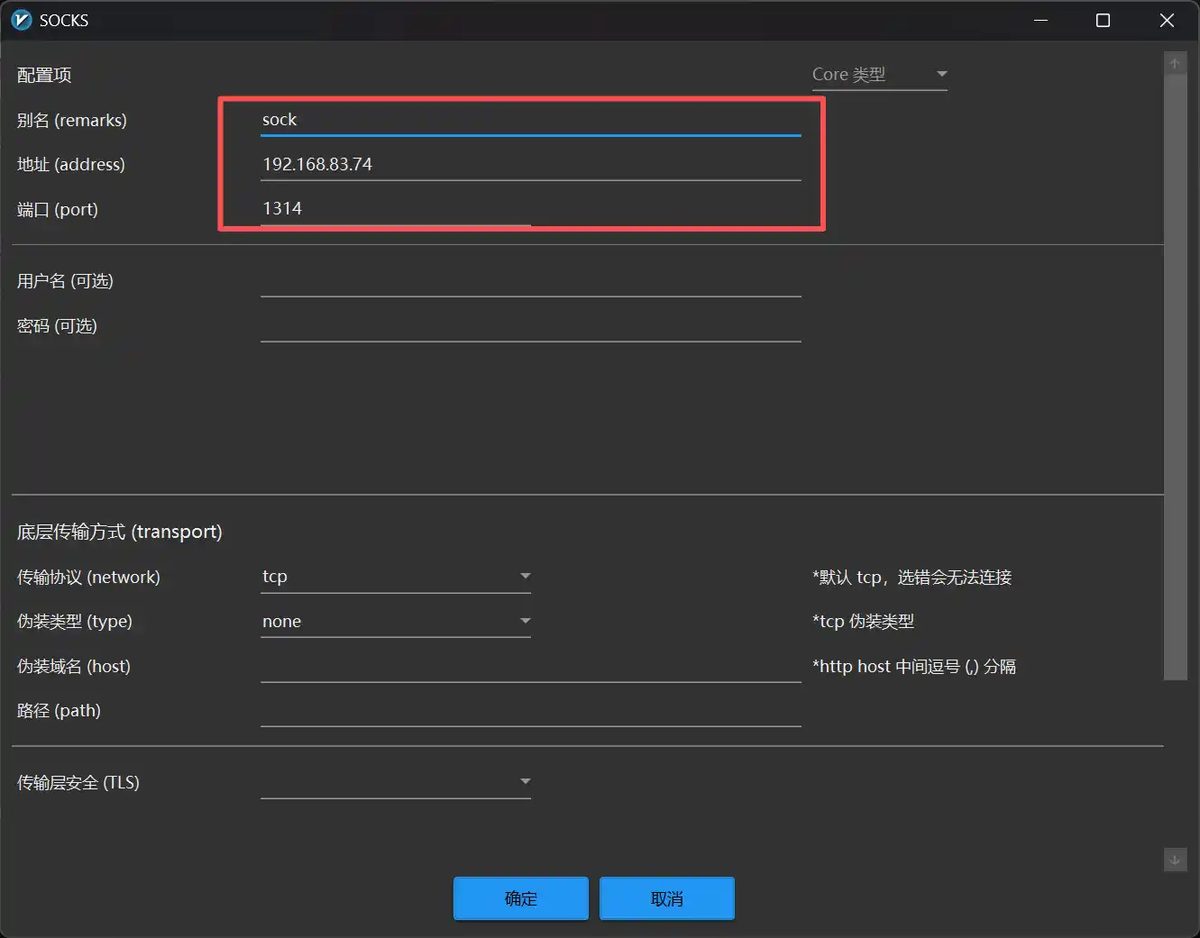Viewport: 1200px width, 938px height.
Task: Click the vertical scrollbar thumb
Action: pyautogui.click(x=1175, y=376)
